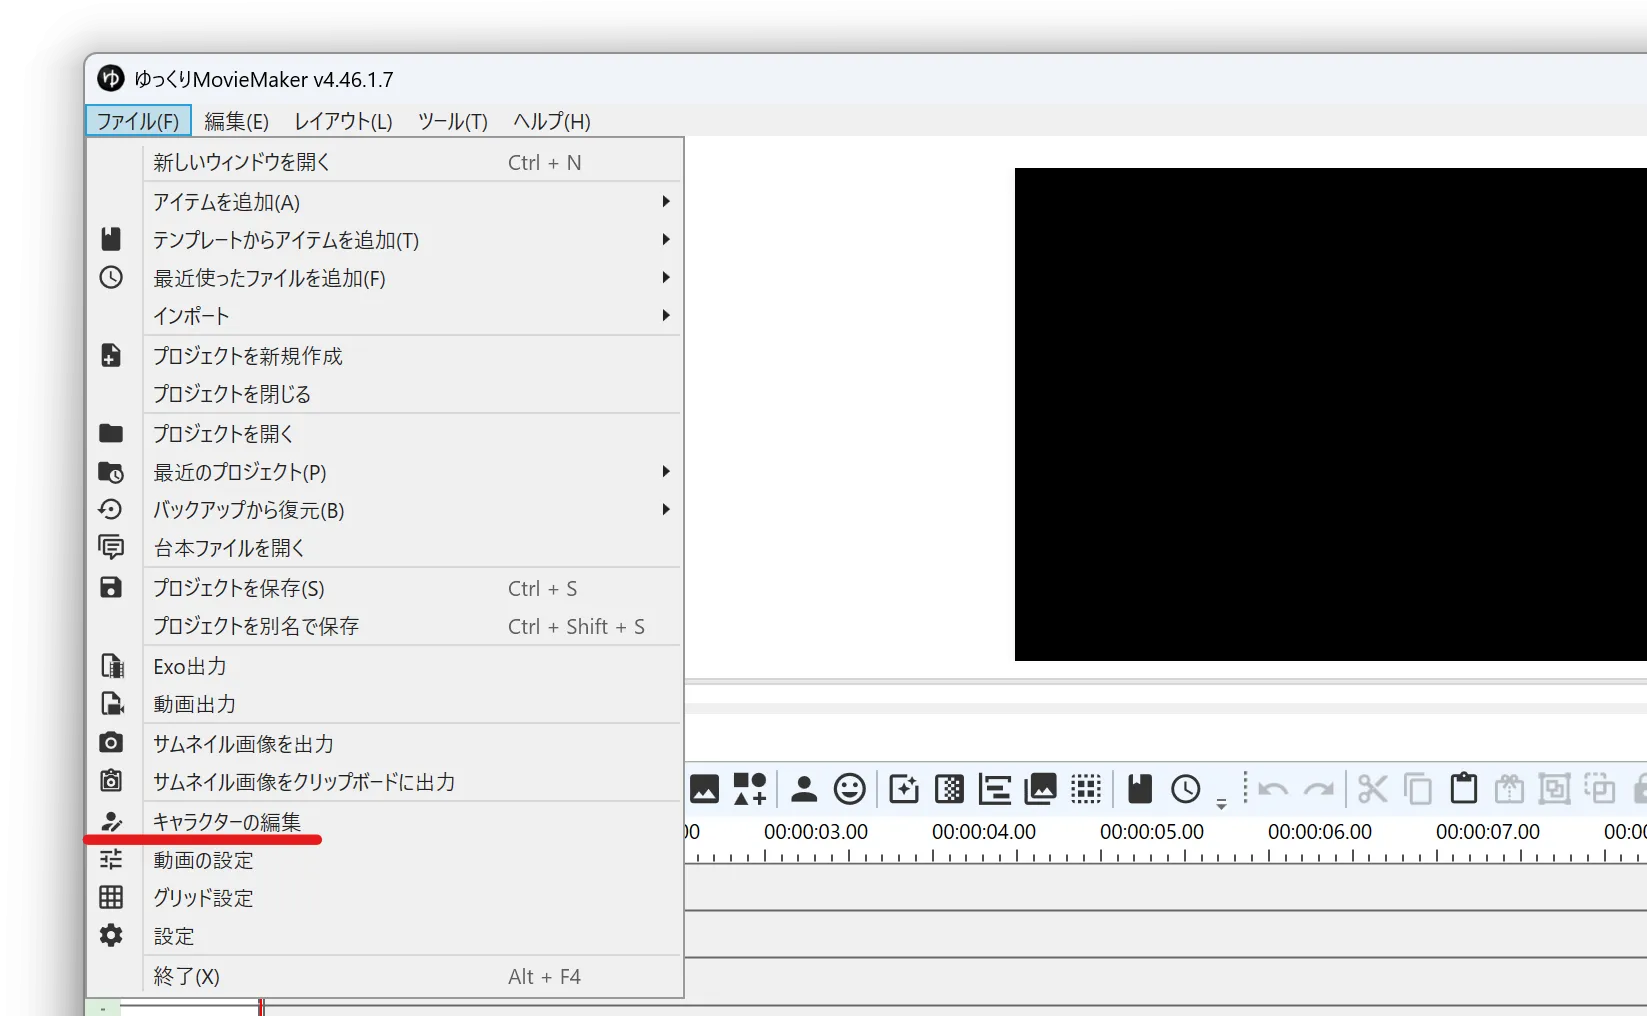The height and width of the screenshot is (1016, 1647).
Task: Click the stacked images icon in timeline toolbar
Action: pyautogui.click(x=1041, y=789)
